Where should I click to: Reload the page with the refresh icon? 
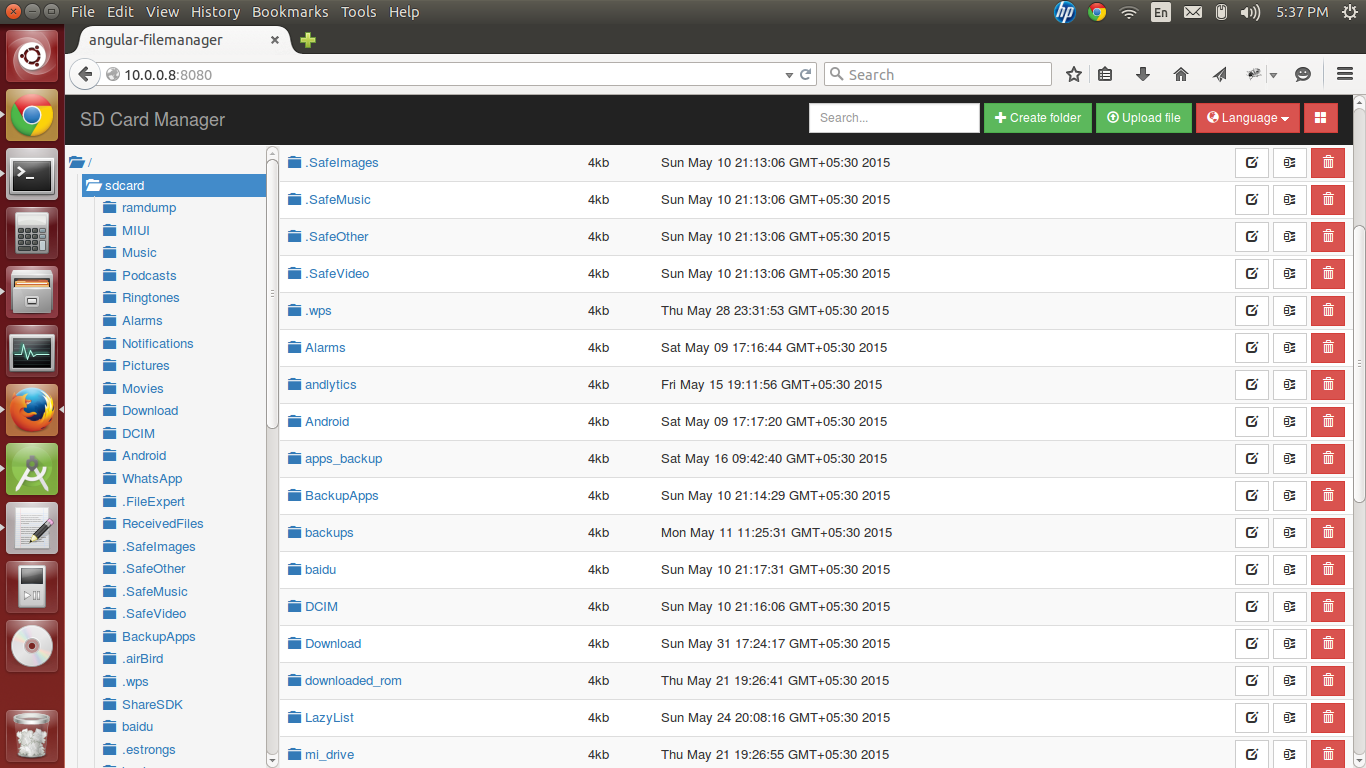coord(806,74)
